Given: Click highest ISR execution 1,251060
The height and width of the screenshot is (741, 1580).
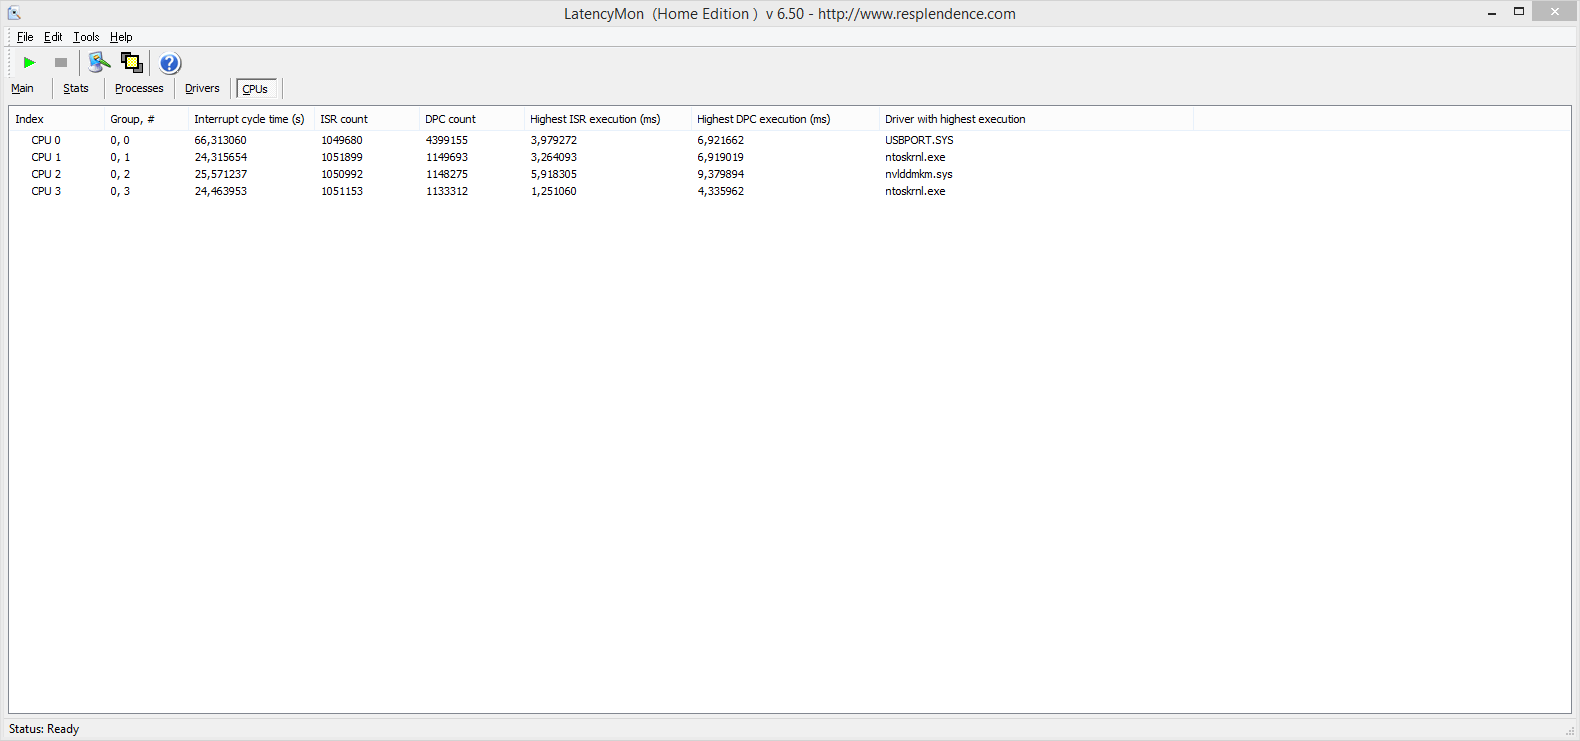Looking at the screenshot, I should click(x=554, y=191).
